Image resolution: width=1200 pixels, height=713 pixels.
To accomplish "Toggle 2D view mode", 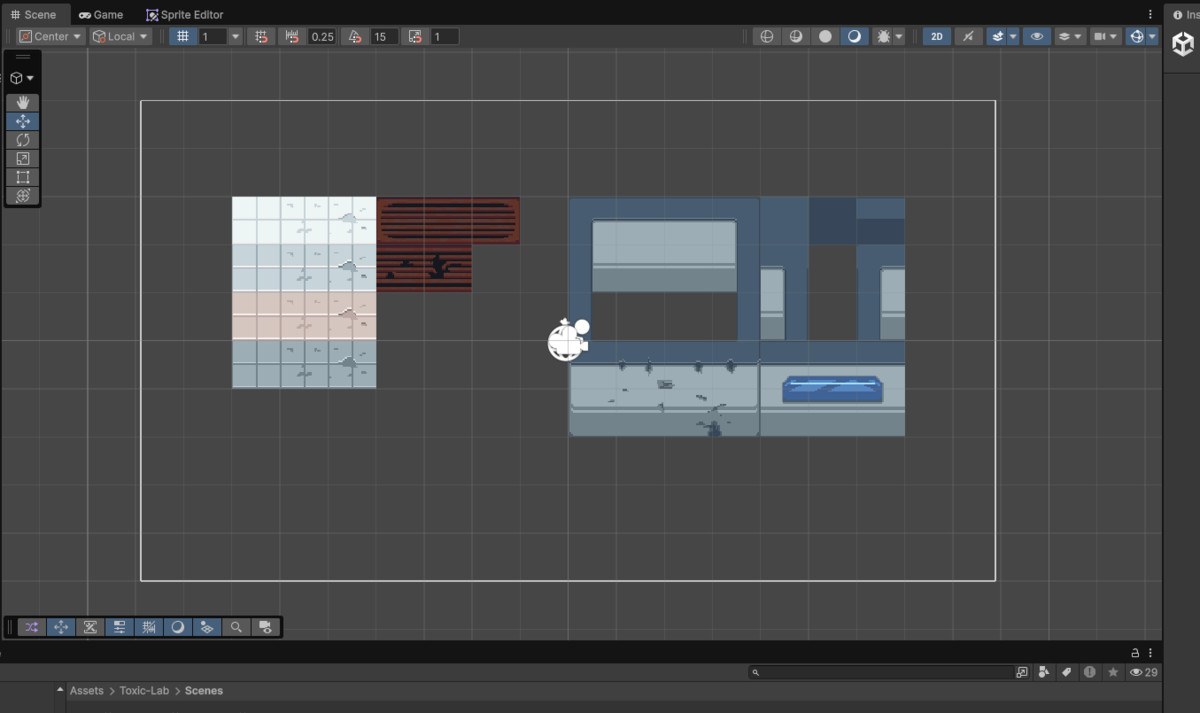I will point(937,36).
